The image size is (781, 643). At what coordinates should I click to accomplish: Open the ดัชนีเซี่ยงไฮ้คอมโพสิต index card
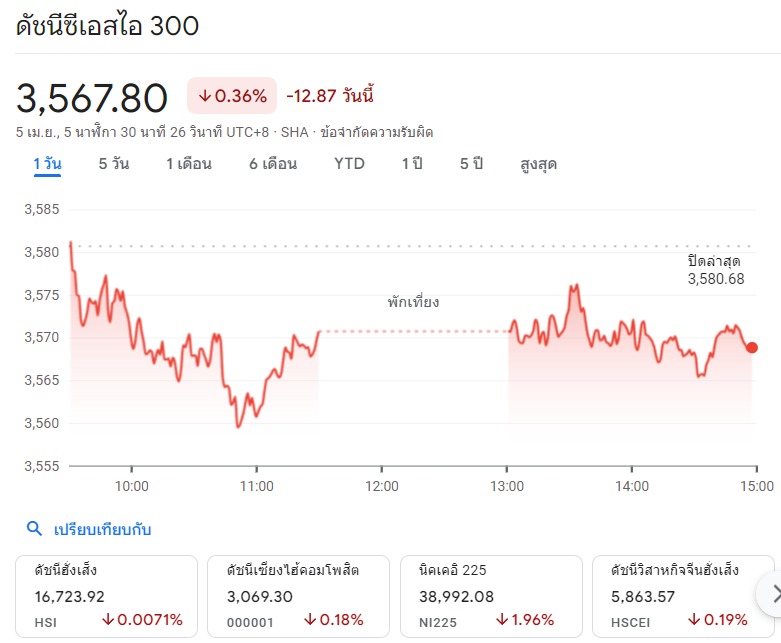(298, 596)
